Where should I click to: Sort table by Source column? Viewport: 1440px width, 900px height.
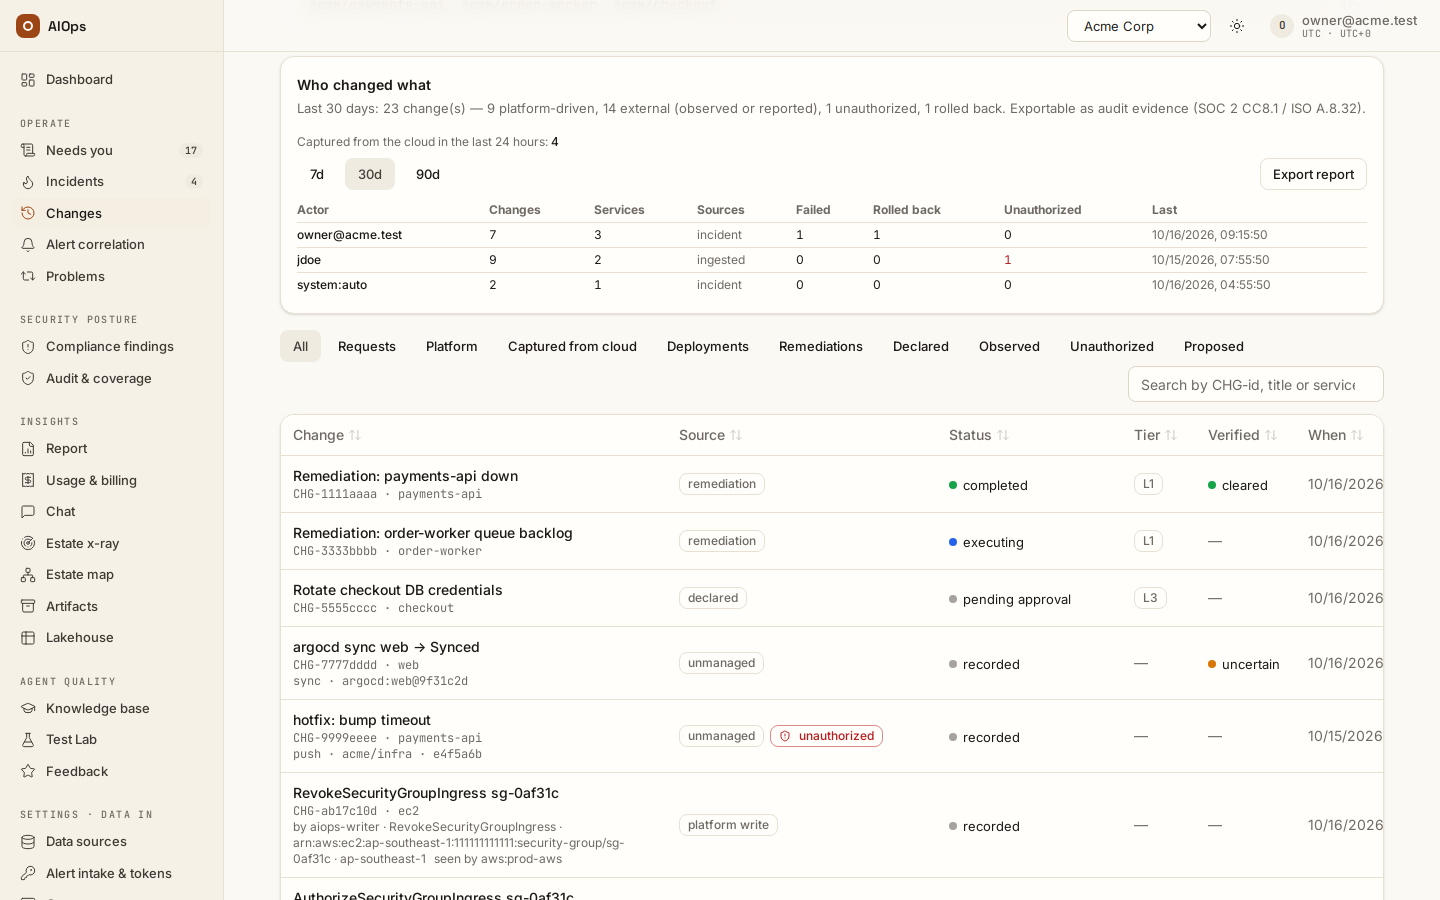coord(711,435)
